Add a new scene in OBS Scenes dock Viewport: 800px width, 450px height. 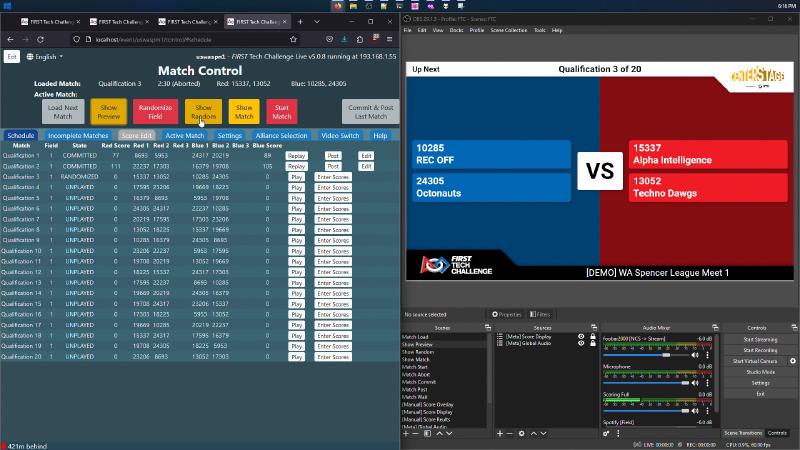pyautogui.click(x=406, y=433)
